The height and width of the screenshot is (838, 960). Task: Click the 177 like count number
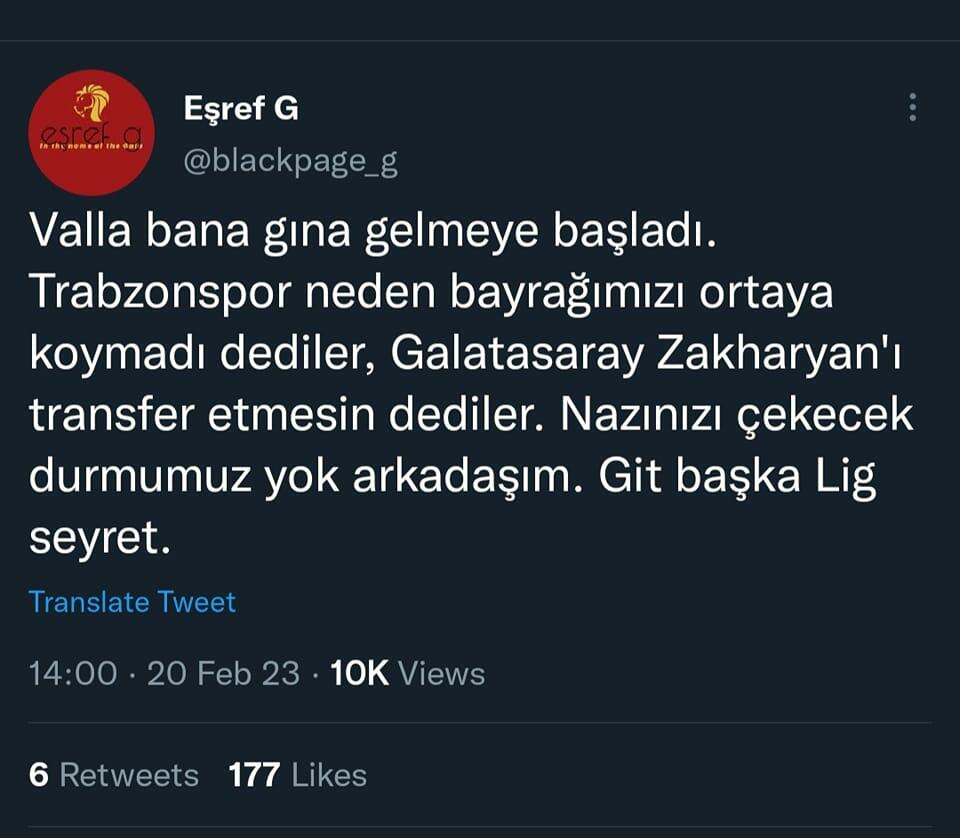pos(253,775)
